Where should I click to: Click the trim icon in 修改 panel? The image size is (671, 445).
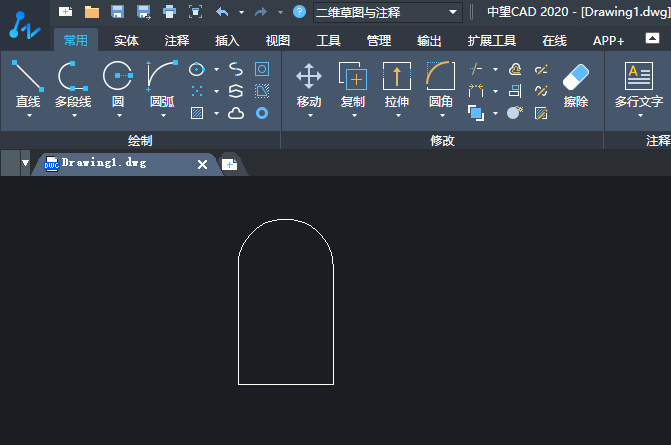[x=476, y=69]
